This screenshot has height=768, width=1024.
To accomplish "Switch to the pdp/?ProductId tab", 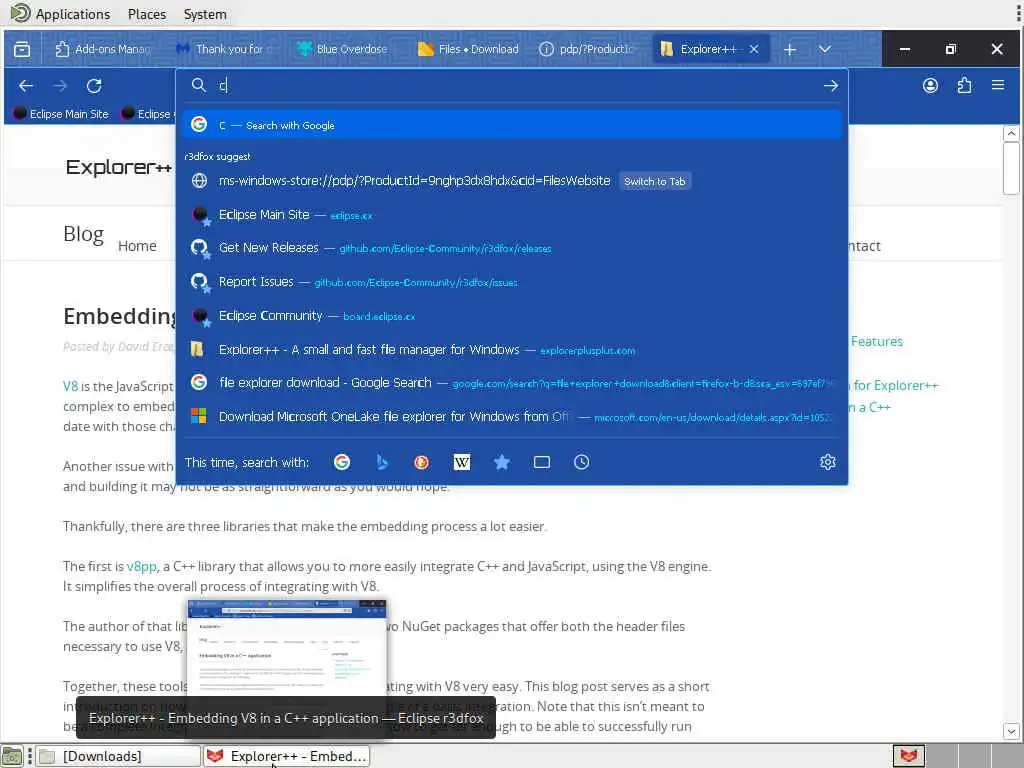I will click(586, 49).
